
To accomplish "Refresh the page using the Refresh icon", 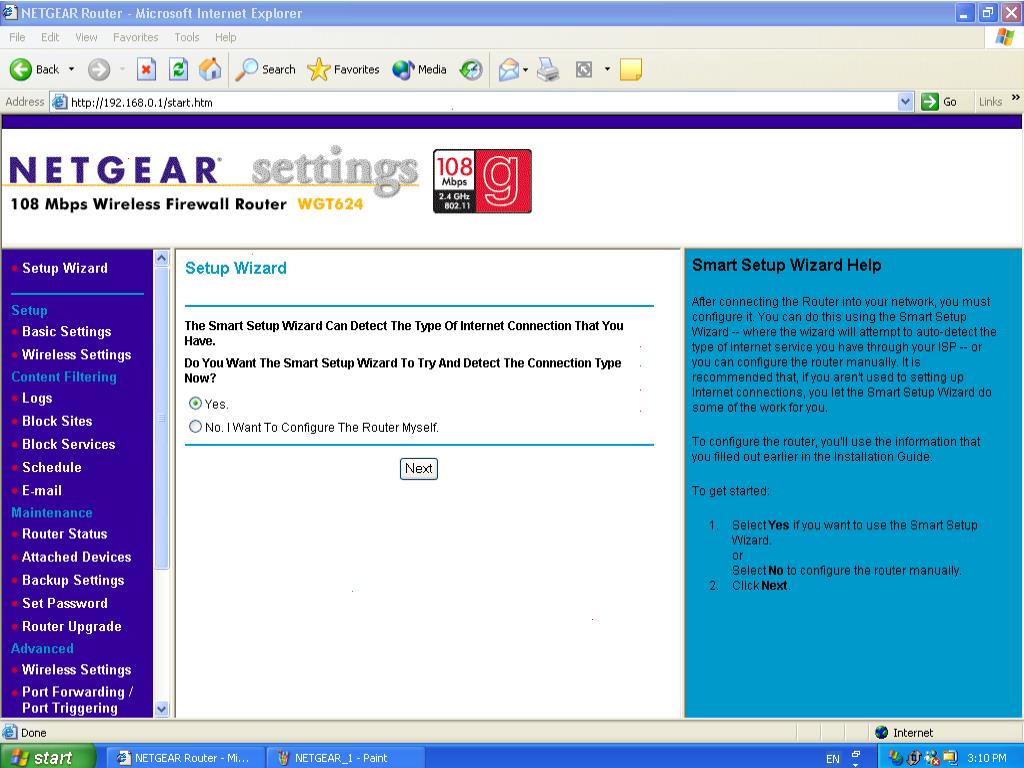I will pyautogui.click(x=178, y=69).
